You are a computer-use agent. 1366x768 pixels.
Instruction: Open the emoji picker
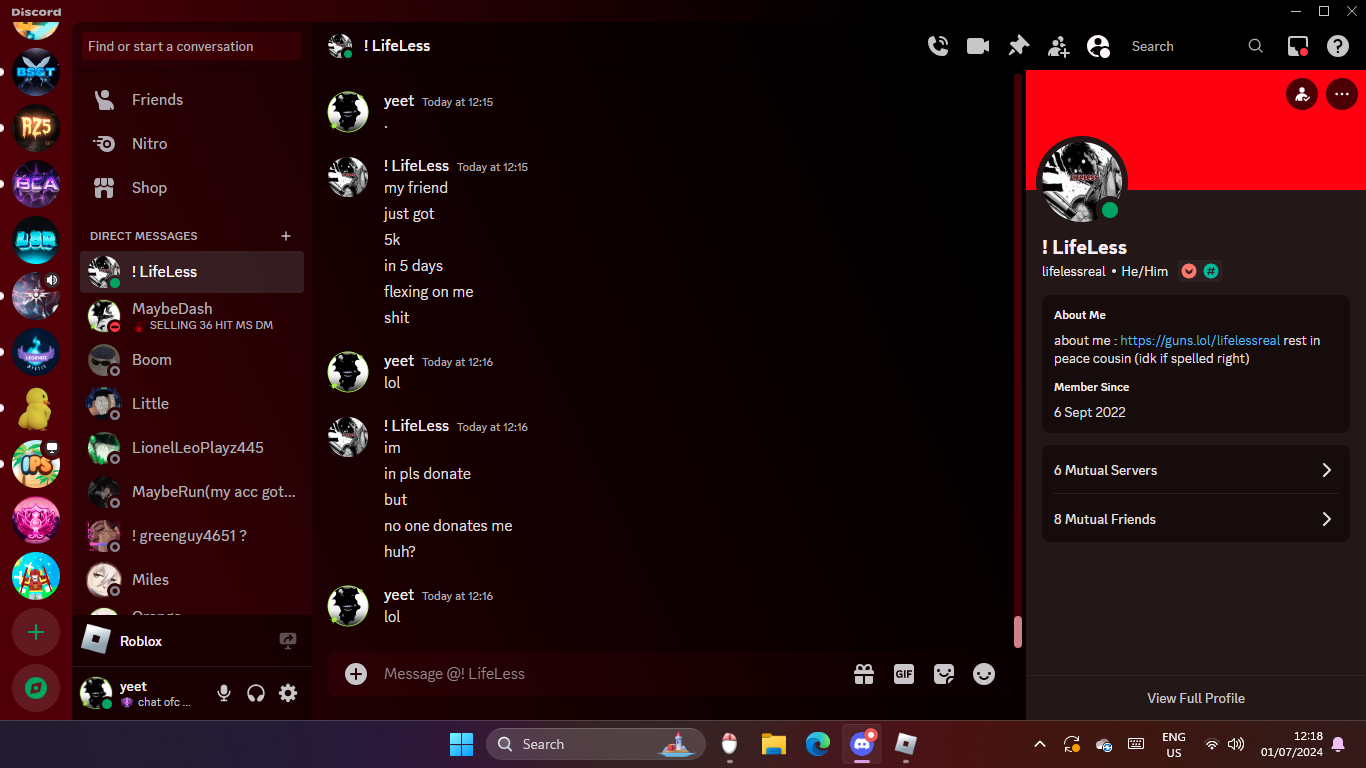click(984, 674)
